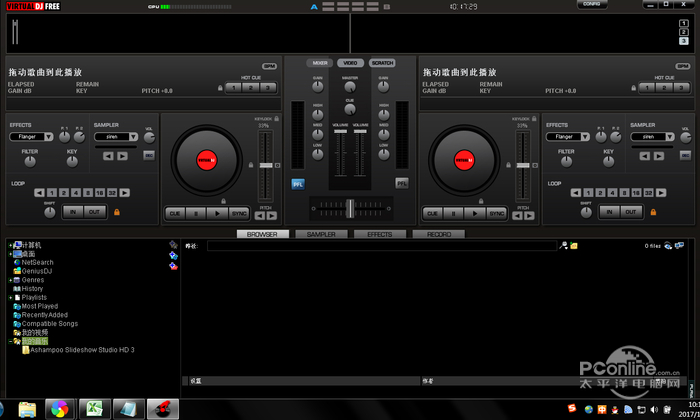This screenshot has width=700, height=420.
Task: Click the left deck CUE button
Action: coord(175,213)
